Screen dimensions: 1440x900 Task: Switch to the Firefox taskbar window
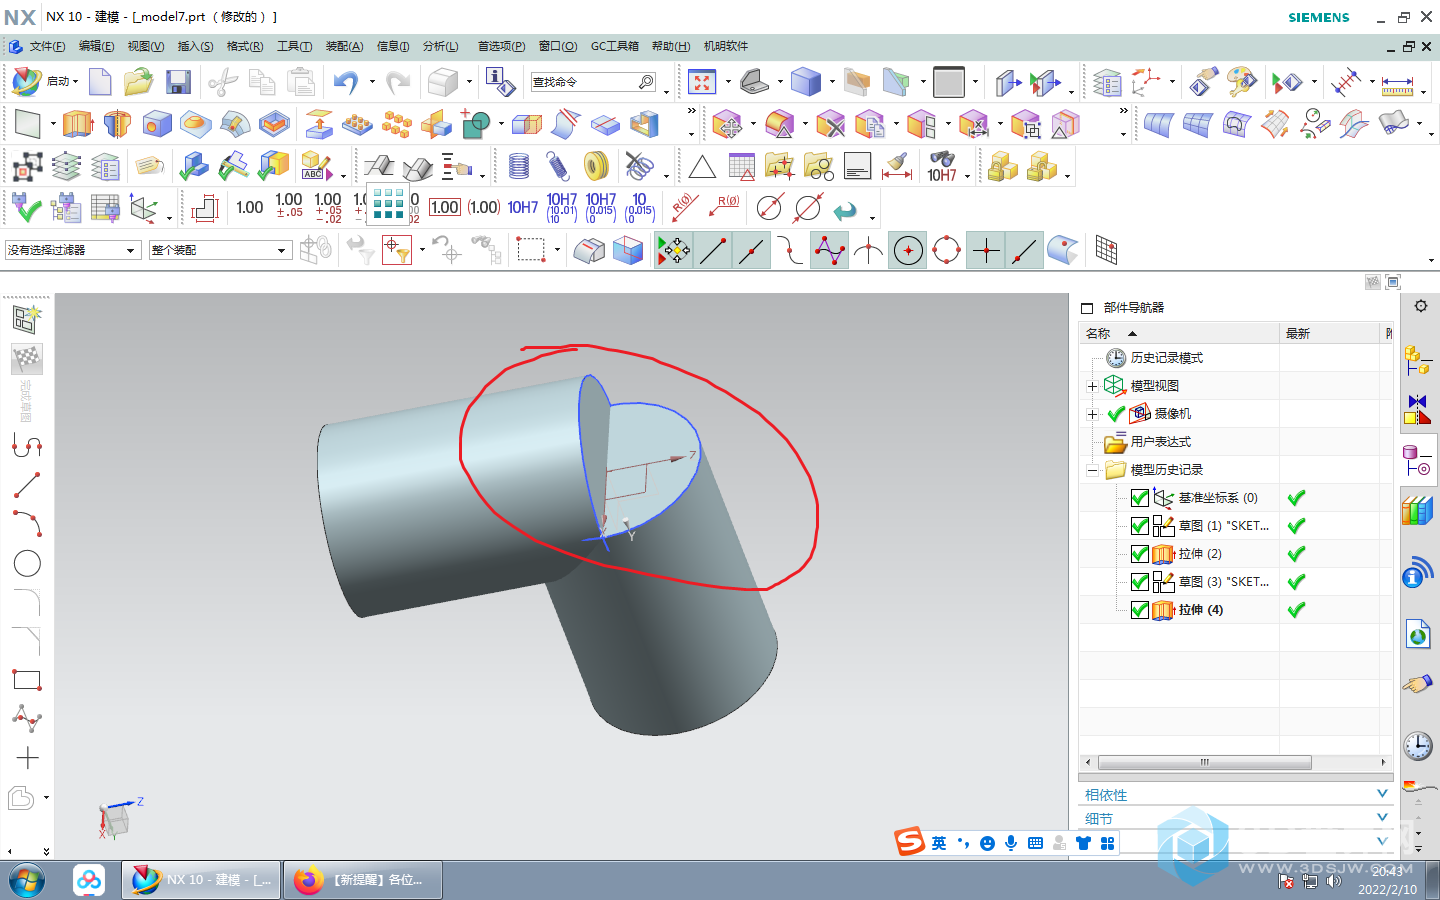click(x=364, y=880)
